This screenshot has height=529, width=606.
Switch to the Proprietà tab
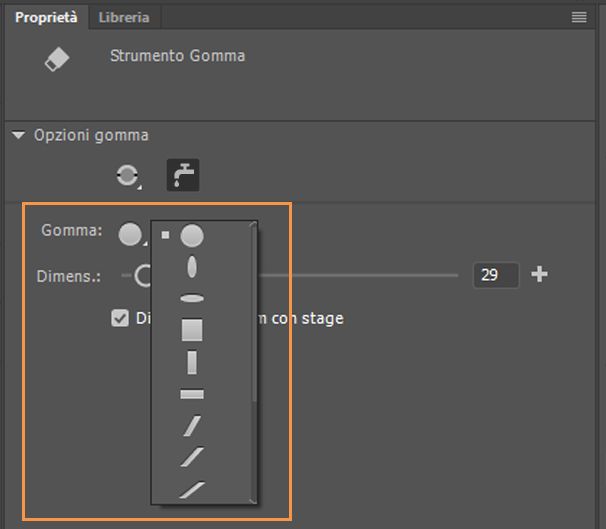46,17
